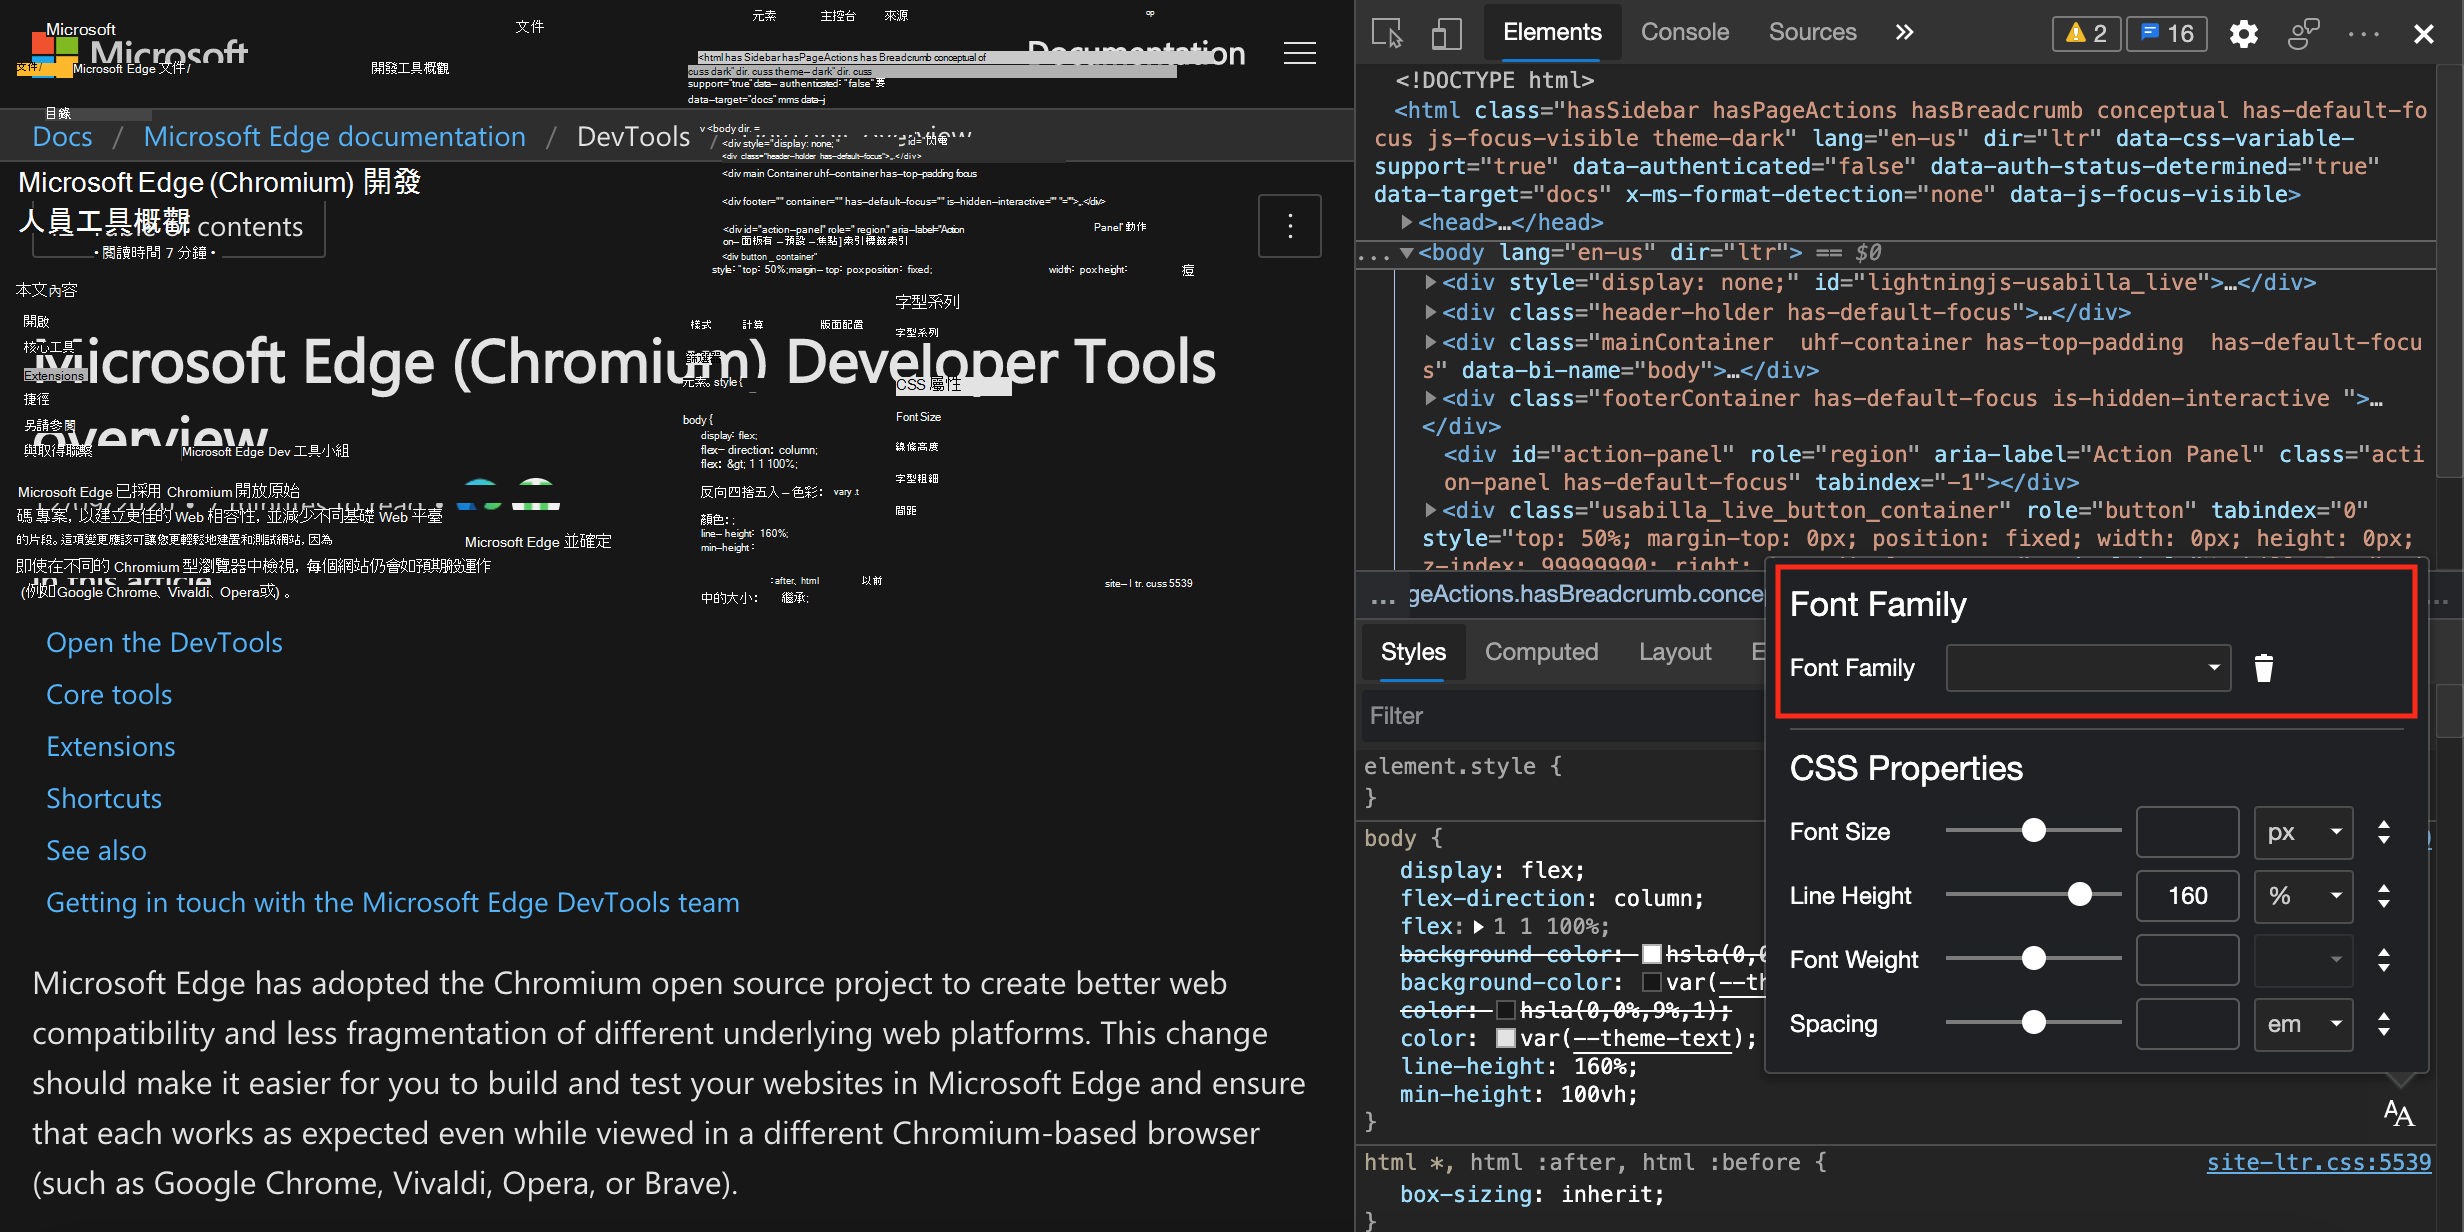
Task: Open the Font Size px unit dropdown
Action: (2302, 832)
